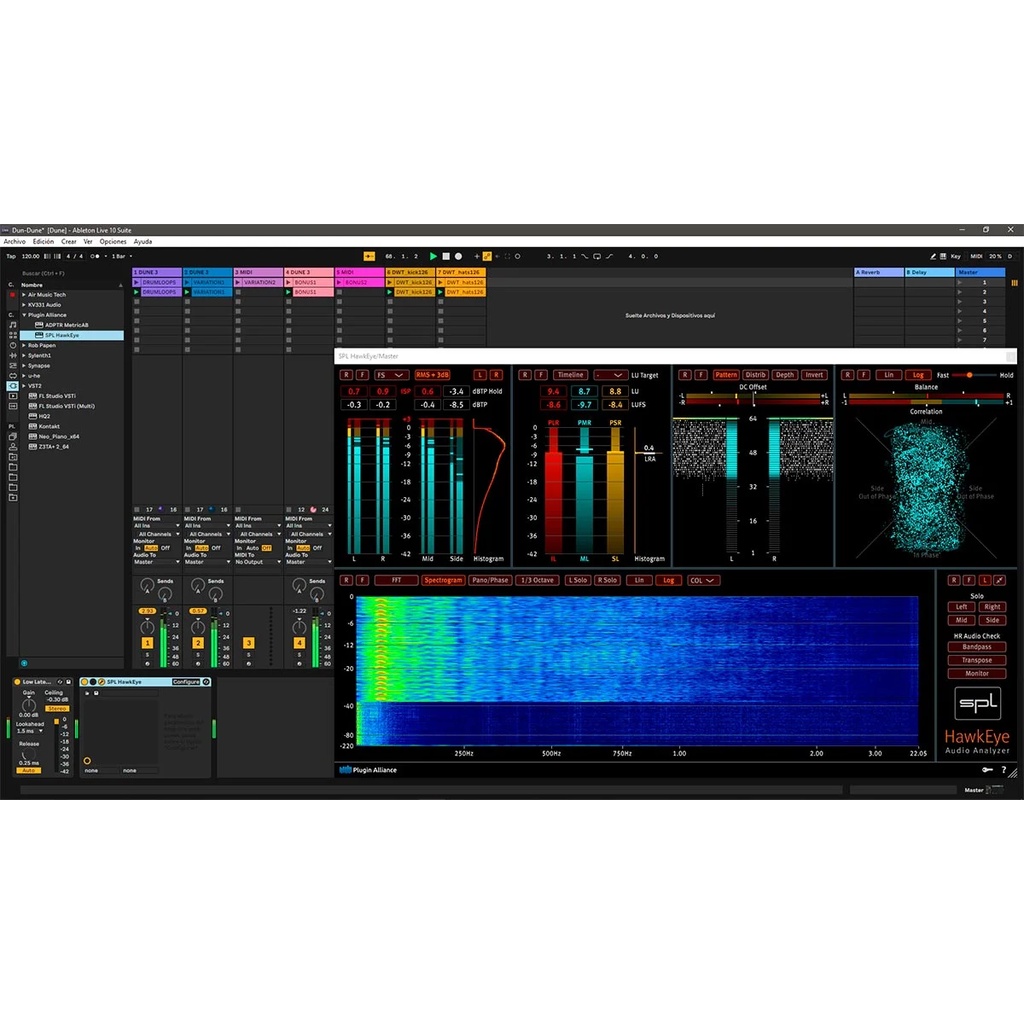This screenshot has height=1024, width=1024.
Task: Open the LU Target dropdown in HawkEye
Action: (610, 375)
